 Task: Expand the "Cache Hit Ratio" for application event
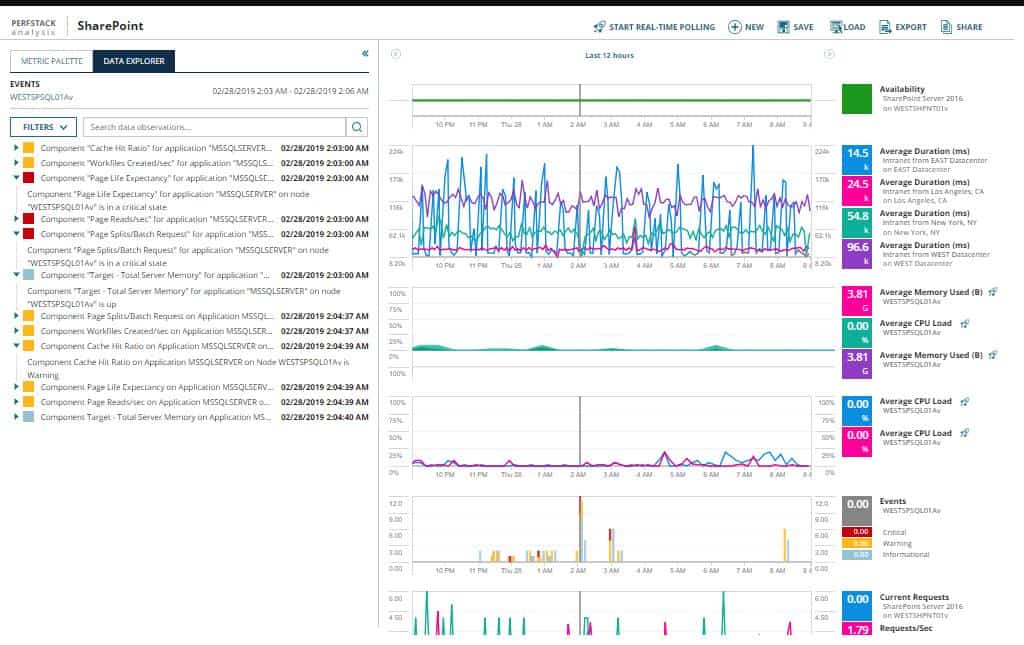click(x=16, y=148)
